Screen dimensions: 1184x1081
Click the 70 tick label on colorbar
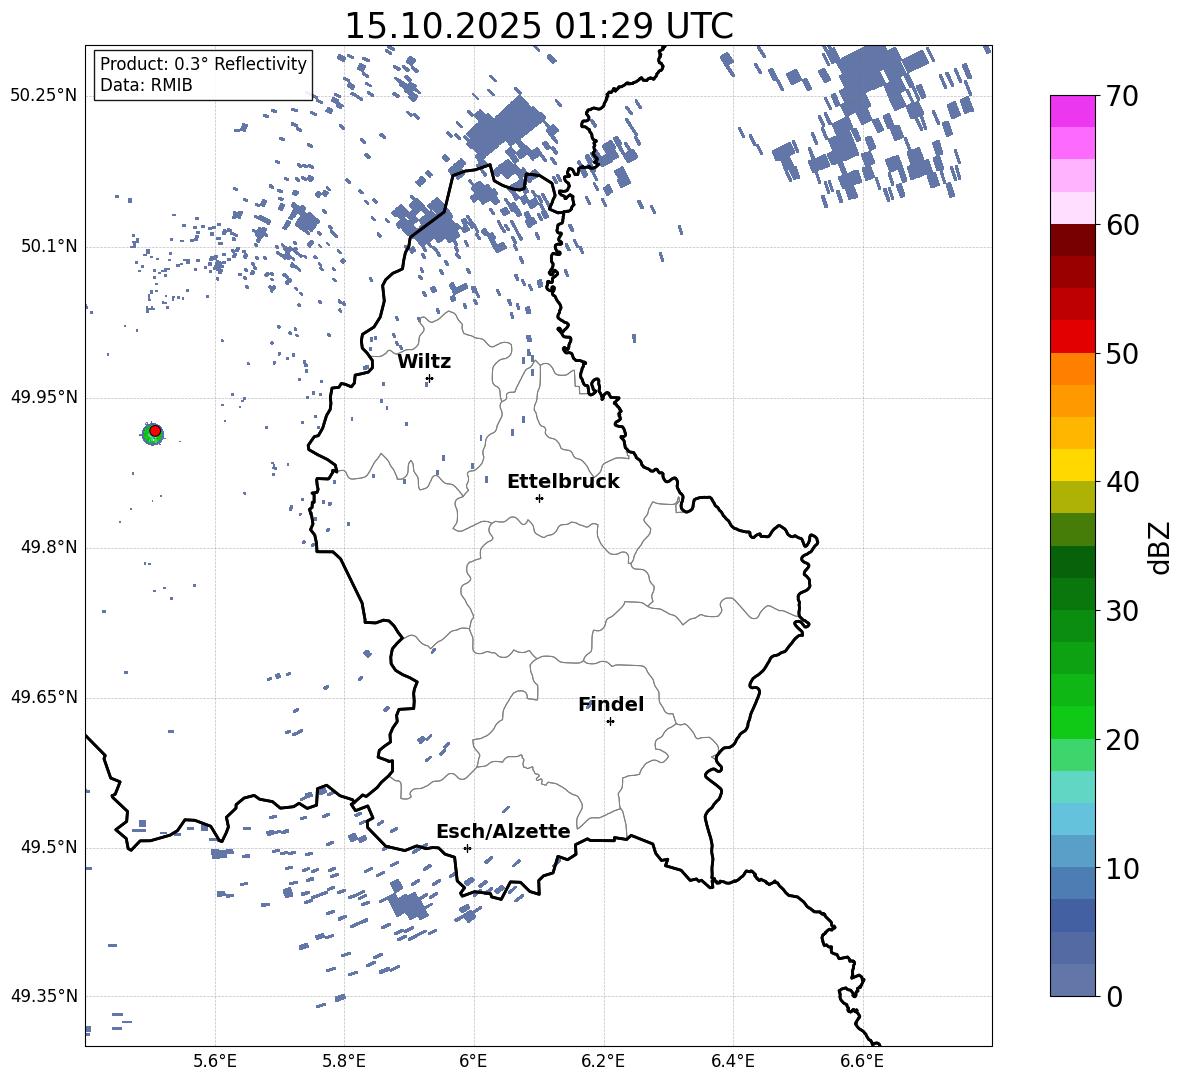(x=1121, y=96)
